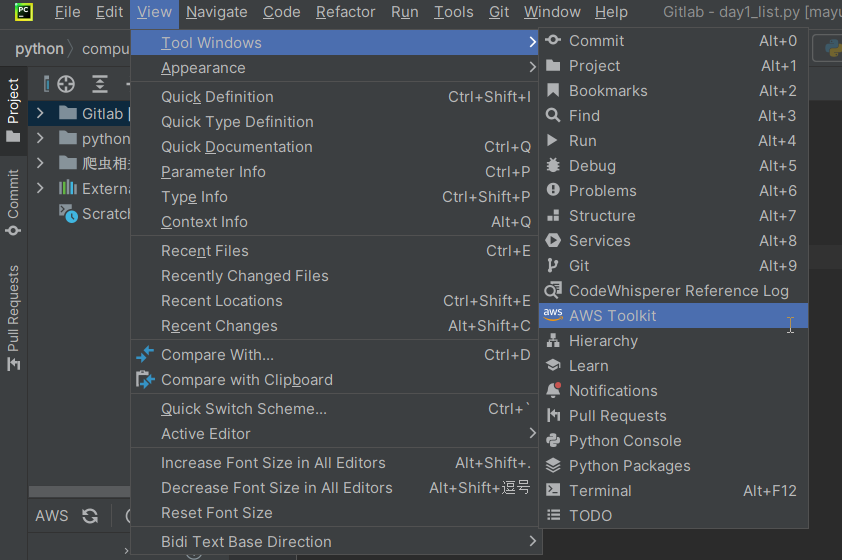Open the Project side tab

click(13, 111)
